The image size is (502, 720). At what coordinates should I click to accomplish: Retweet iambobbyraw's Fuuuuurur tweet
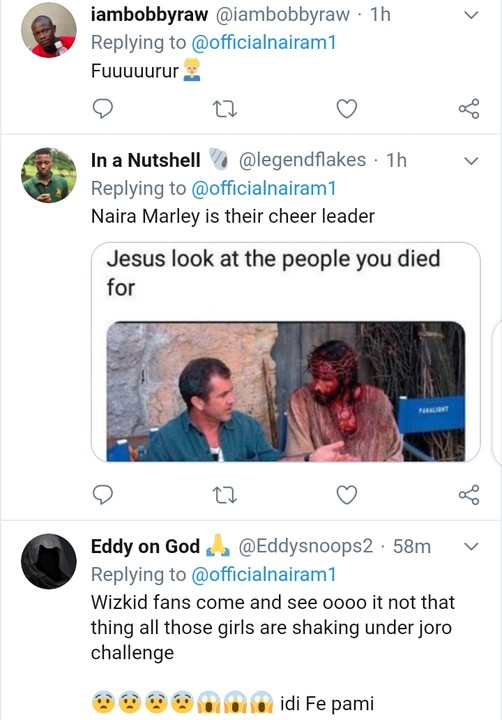(225, 109)
